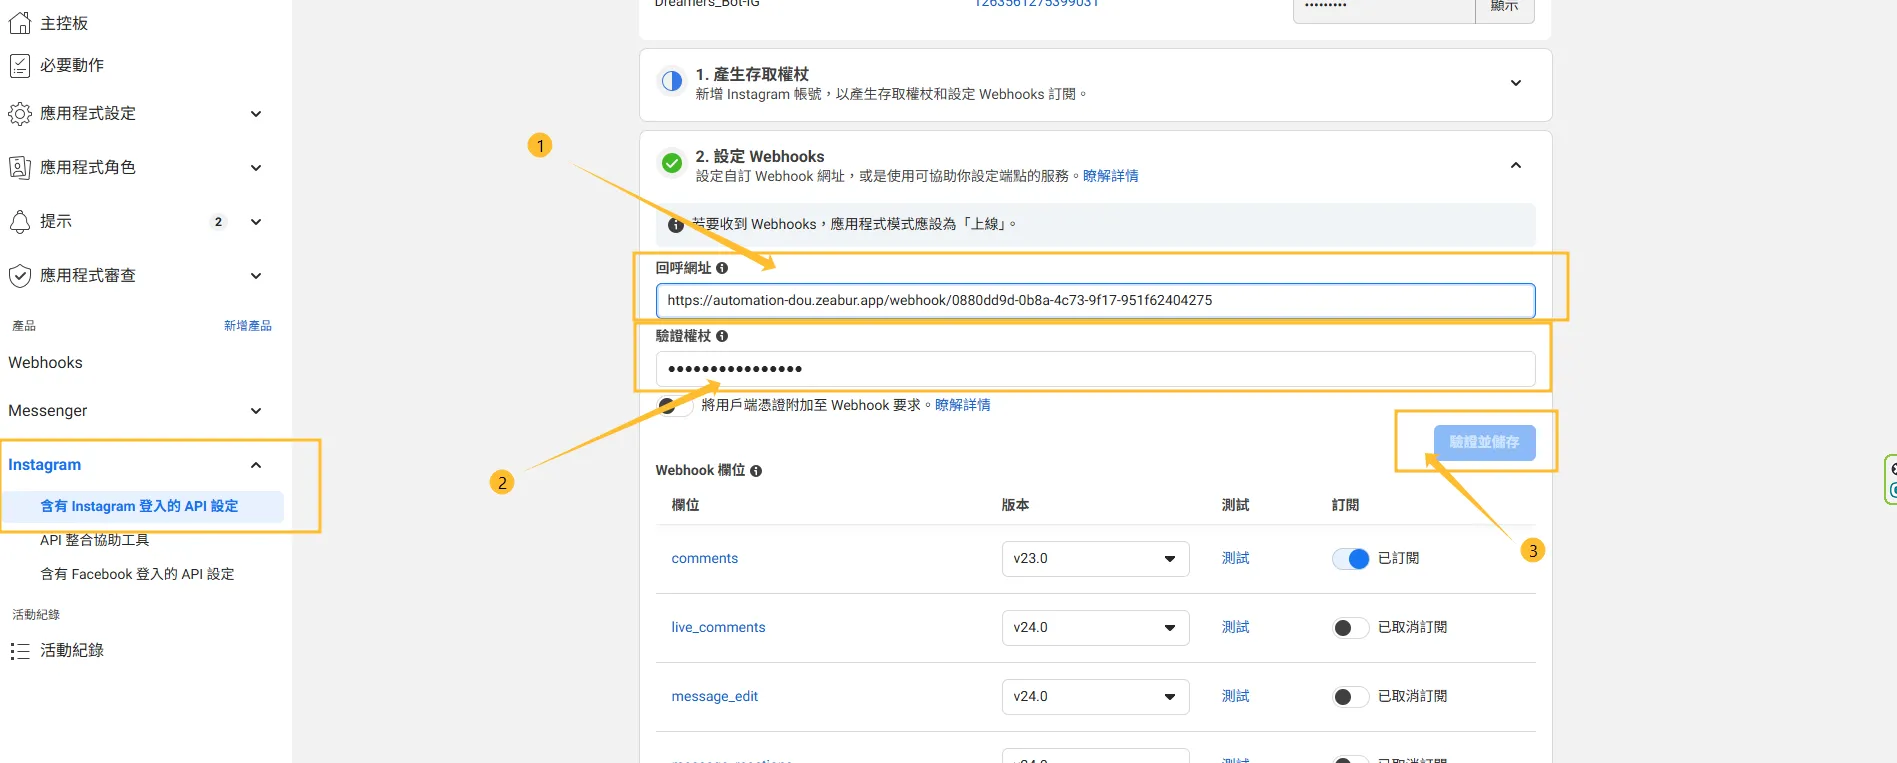This screenshot has width=1897, height=763.
Task: Expand the 應用程式設定 menu chevron
Action: pyautogui.click(x=256, y=114)
